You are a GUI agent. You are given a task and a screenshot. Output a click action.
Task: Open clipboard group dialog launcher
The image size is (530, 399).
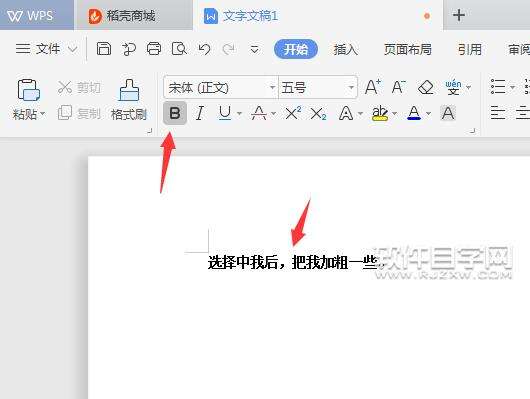coord(150,131)
